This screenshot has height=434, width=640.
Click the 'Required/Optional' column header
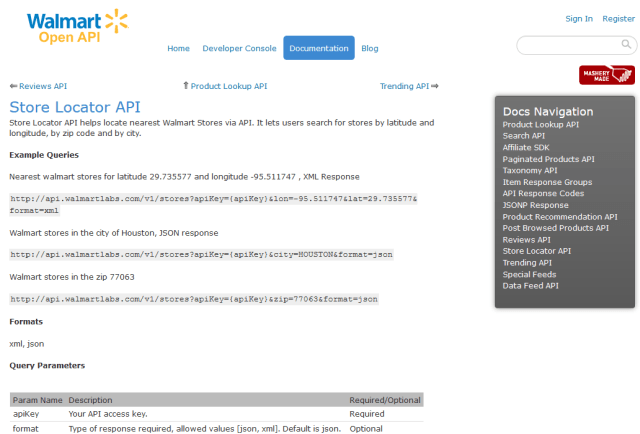coord(385,400)
